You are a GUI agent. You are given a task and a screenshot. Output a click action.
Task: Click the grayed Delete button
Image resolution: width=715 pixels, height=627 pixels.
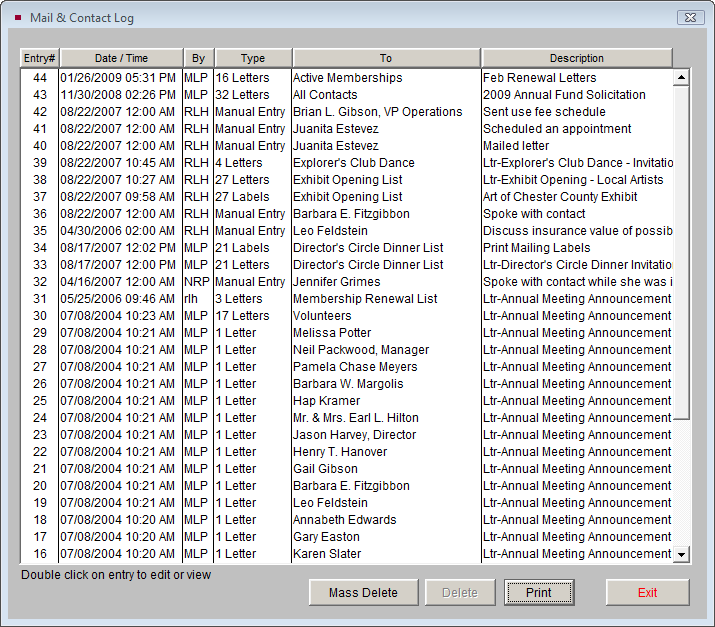pyautogui.click(x=460, y=592)
